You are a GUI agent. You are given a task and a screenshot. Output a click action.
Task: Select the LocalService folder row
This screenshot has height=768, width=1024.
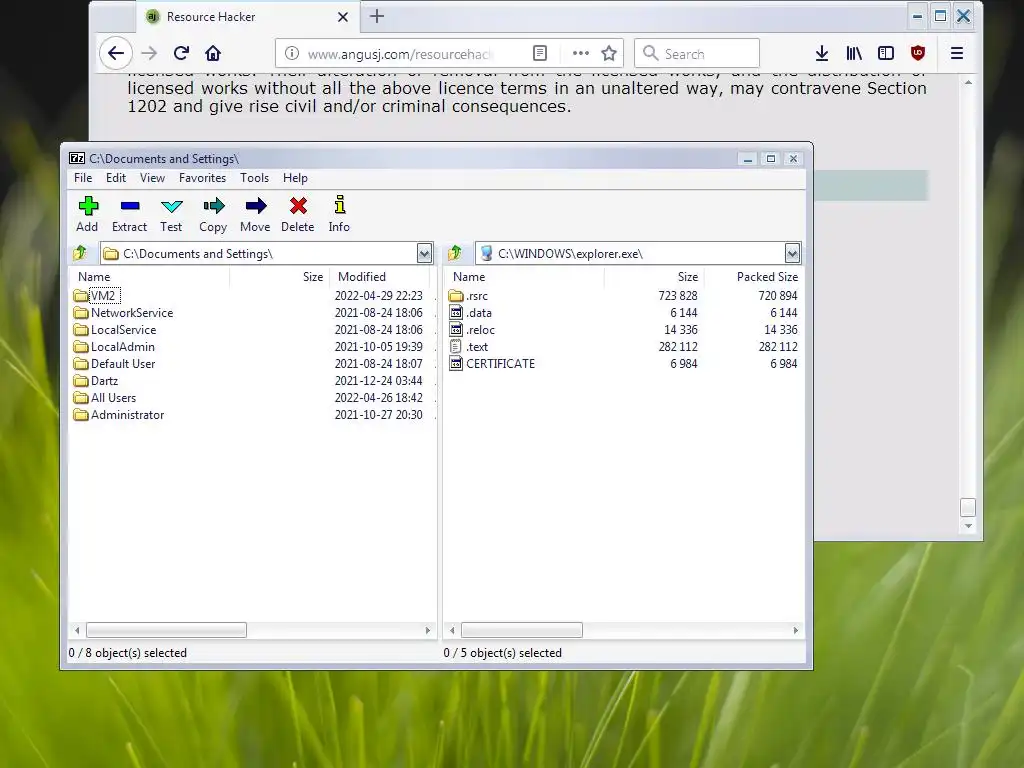[x=253, y=330]
